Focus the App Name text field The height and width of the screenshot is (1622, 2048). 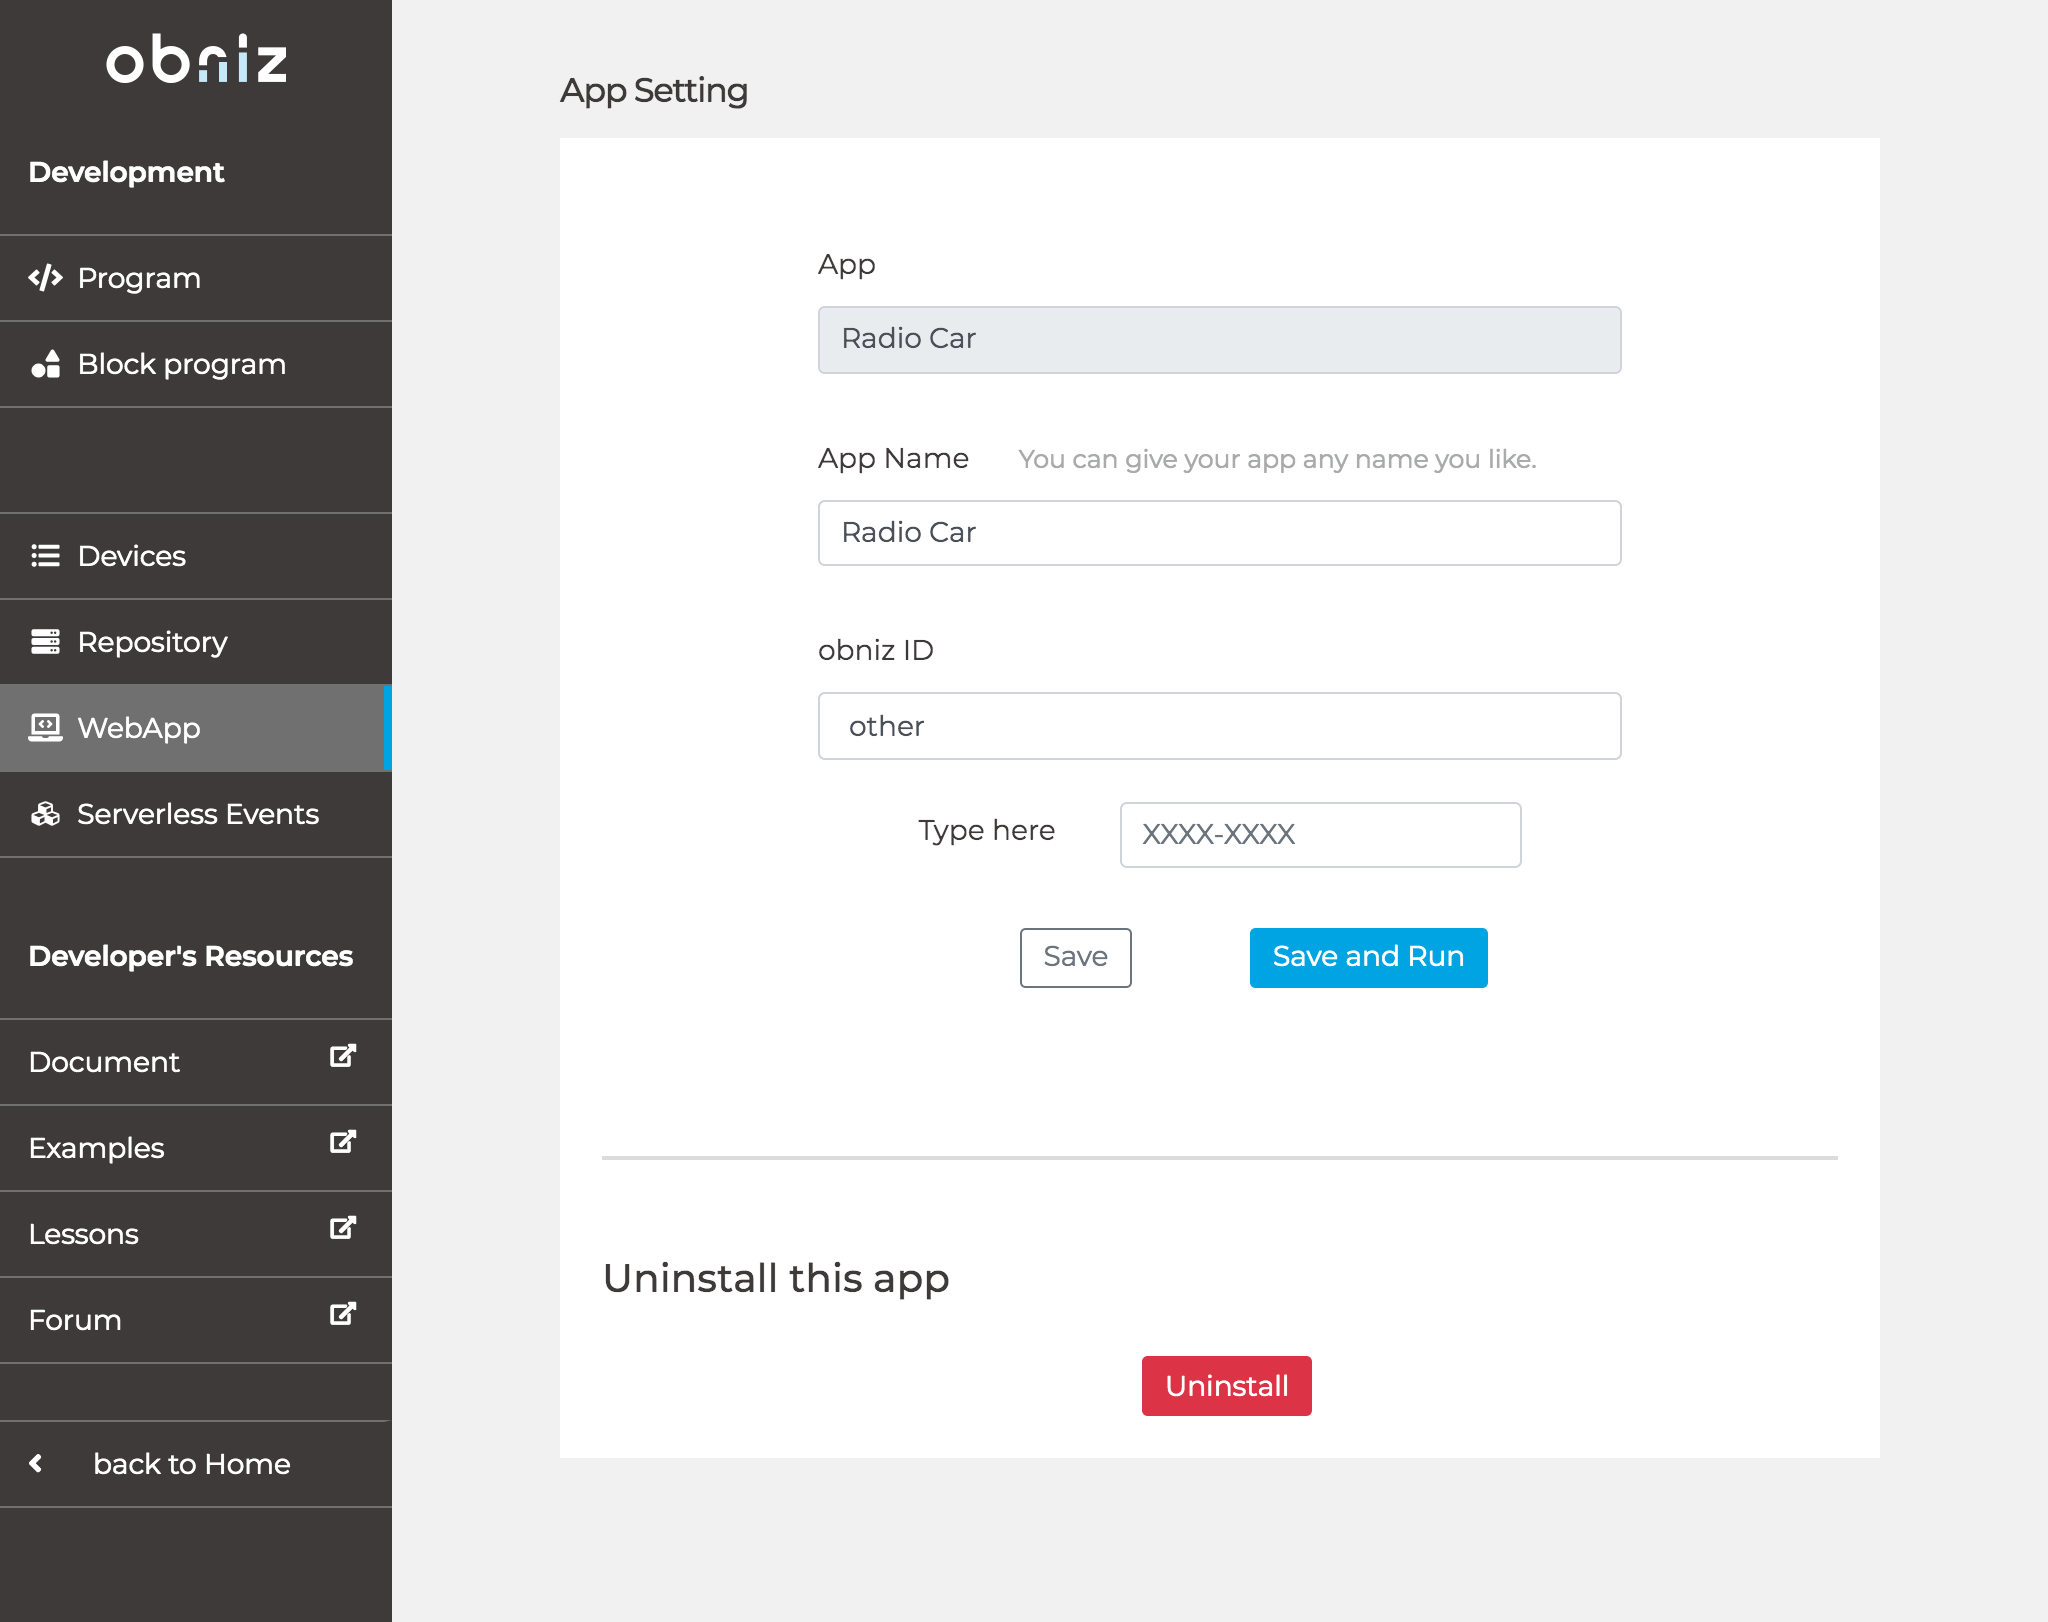(1219, 533)
